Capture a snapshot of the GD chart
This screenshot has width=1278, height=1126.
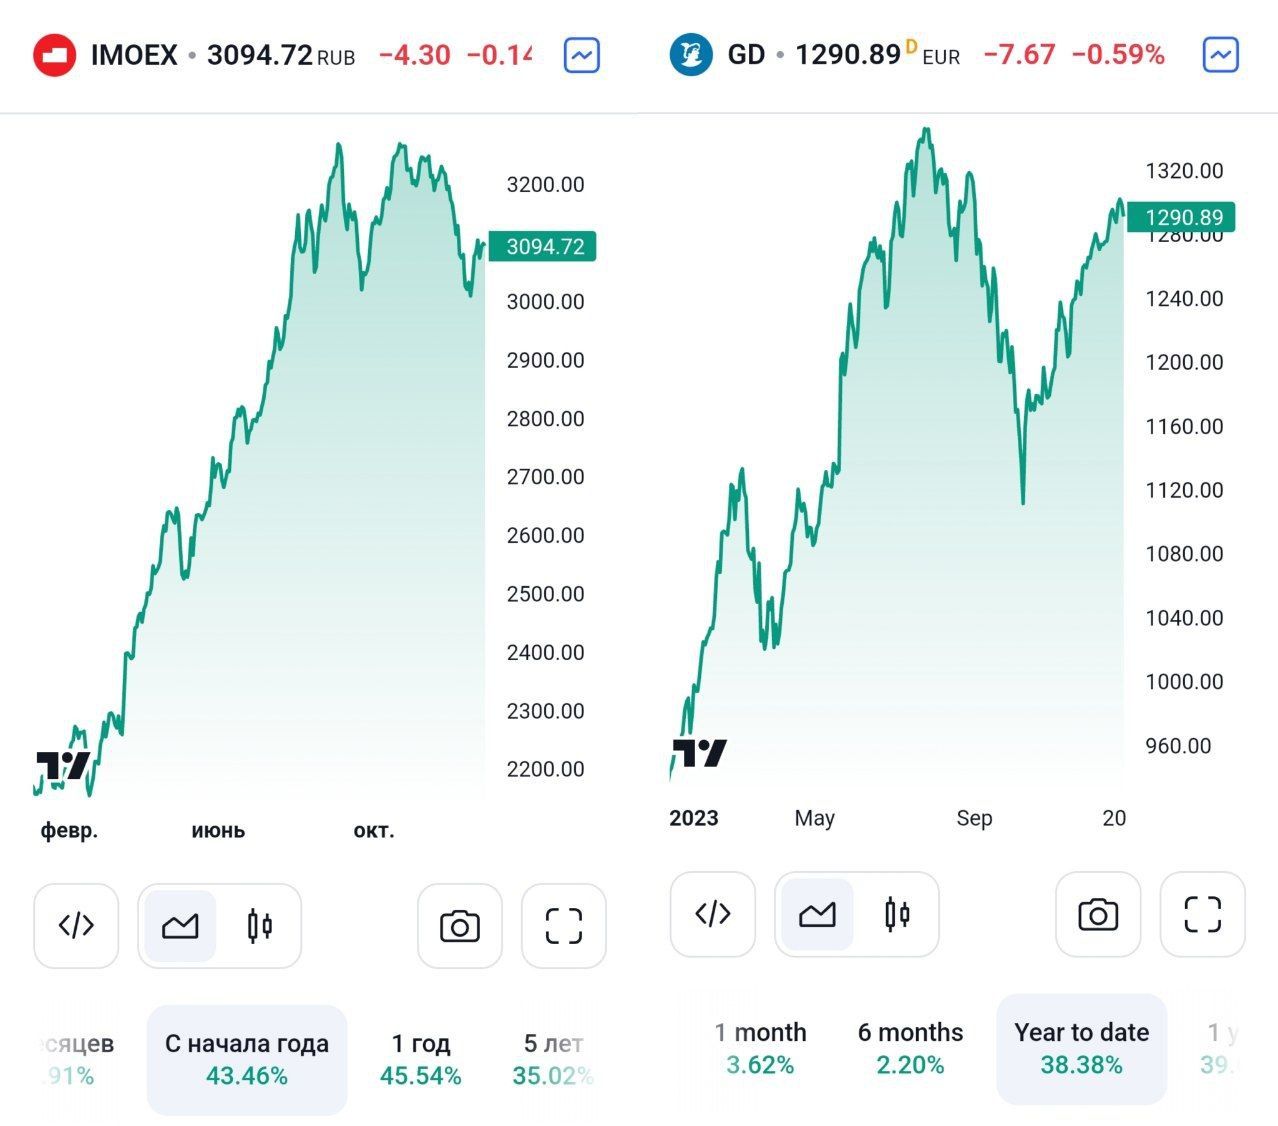click(1098, 914)
